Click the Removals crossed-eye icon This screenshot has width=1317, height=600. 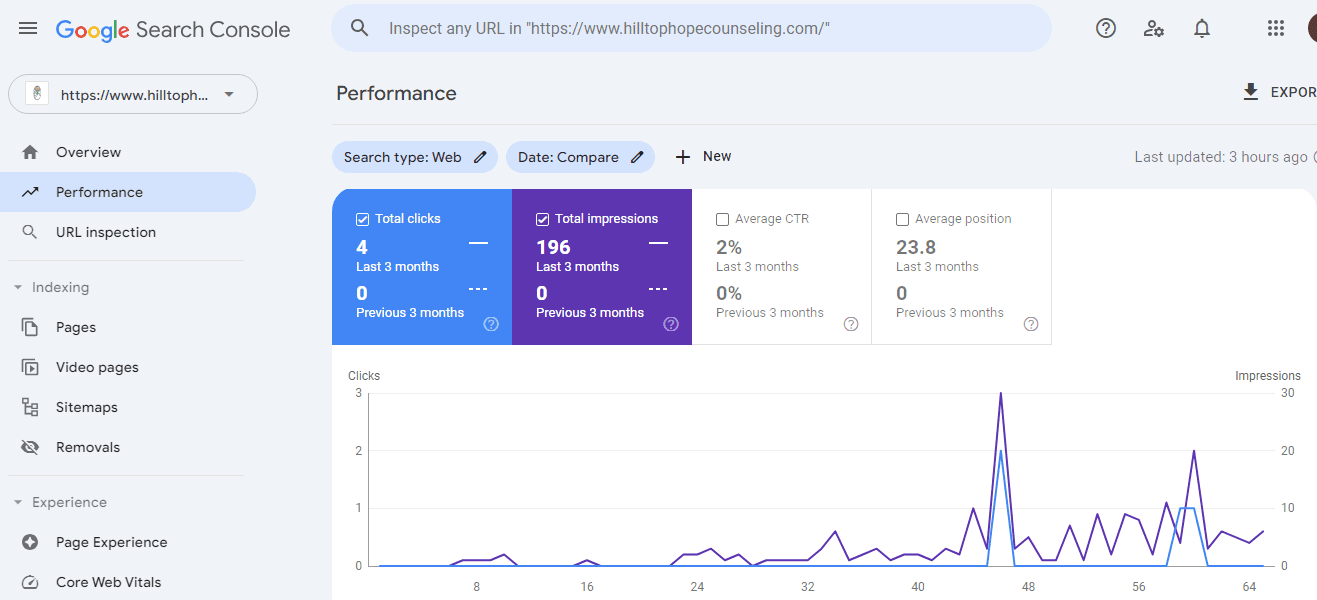[x=30, y=447]
